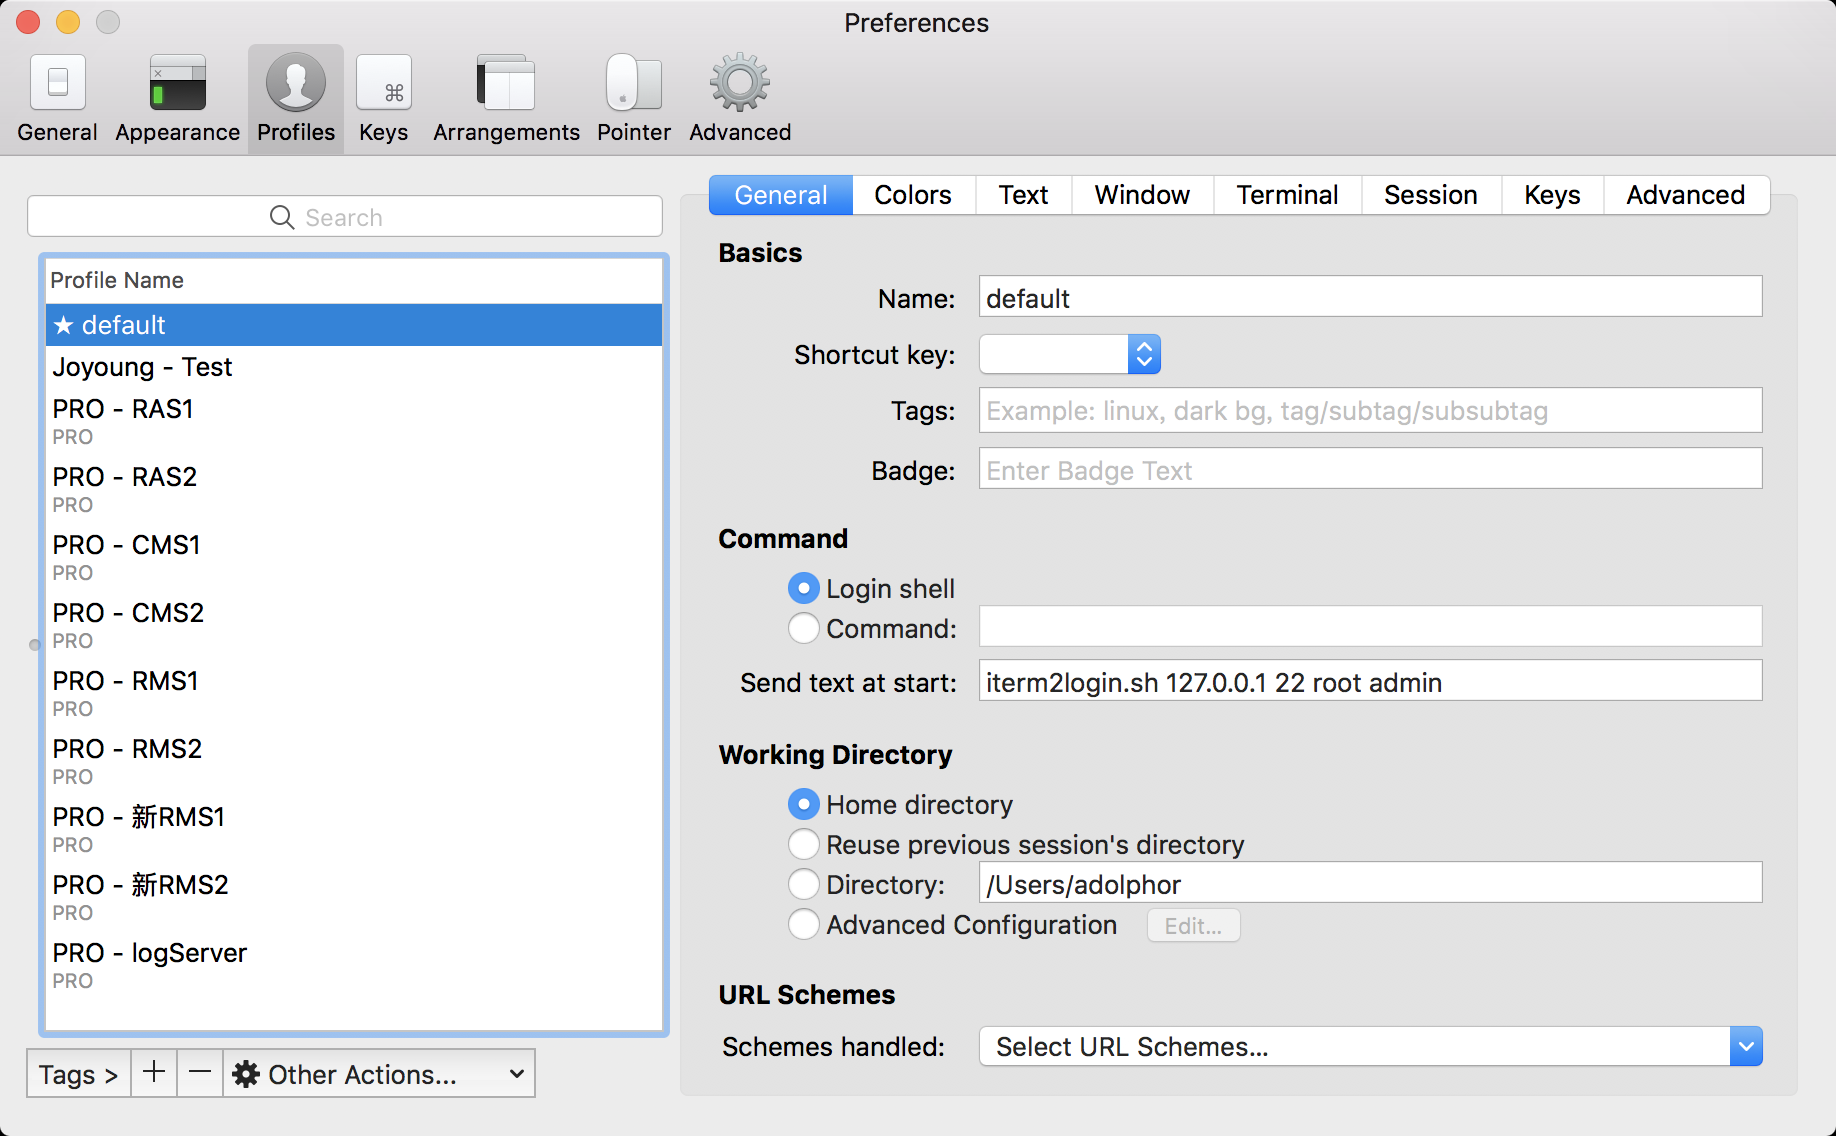Click the plus icon to add profile
This screenshot has height=1136, width=1836.
[x=154, y=1073]
